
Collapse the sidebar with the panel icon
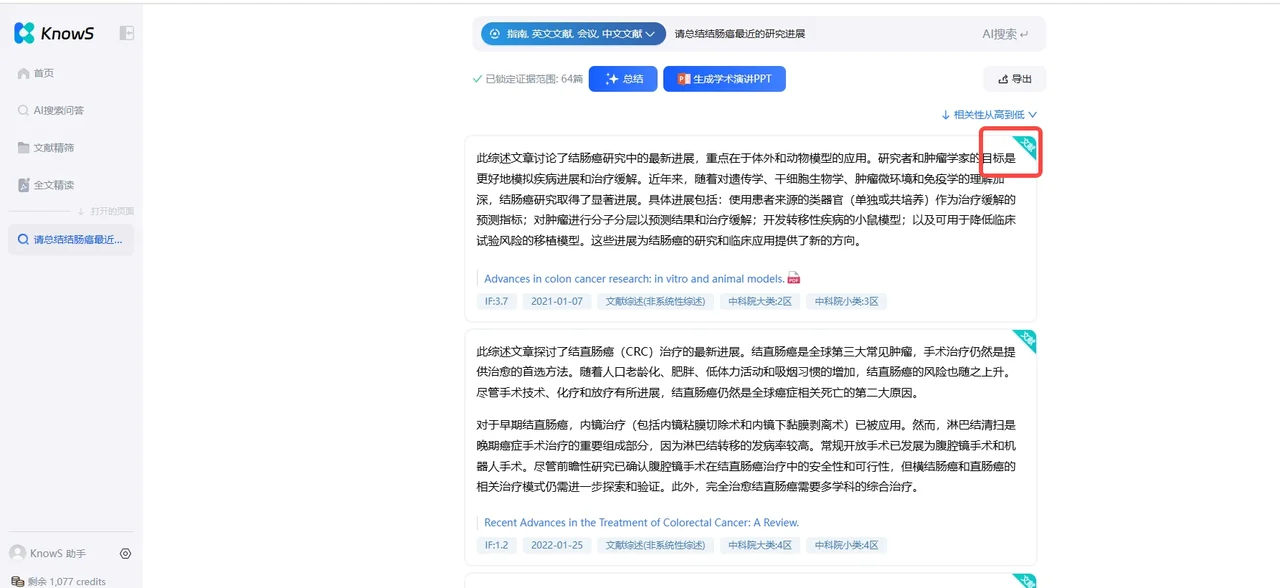[126, 32]
